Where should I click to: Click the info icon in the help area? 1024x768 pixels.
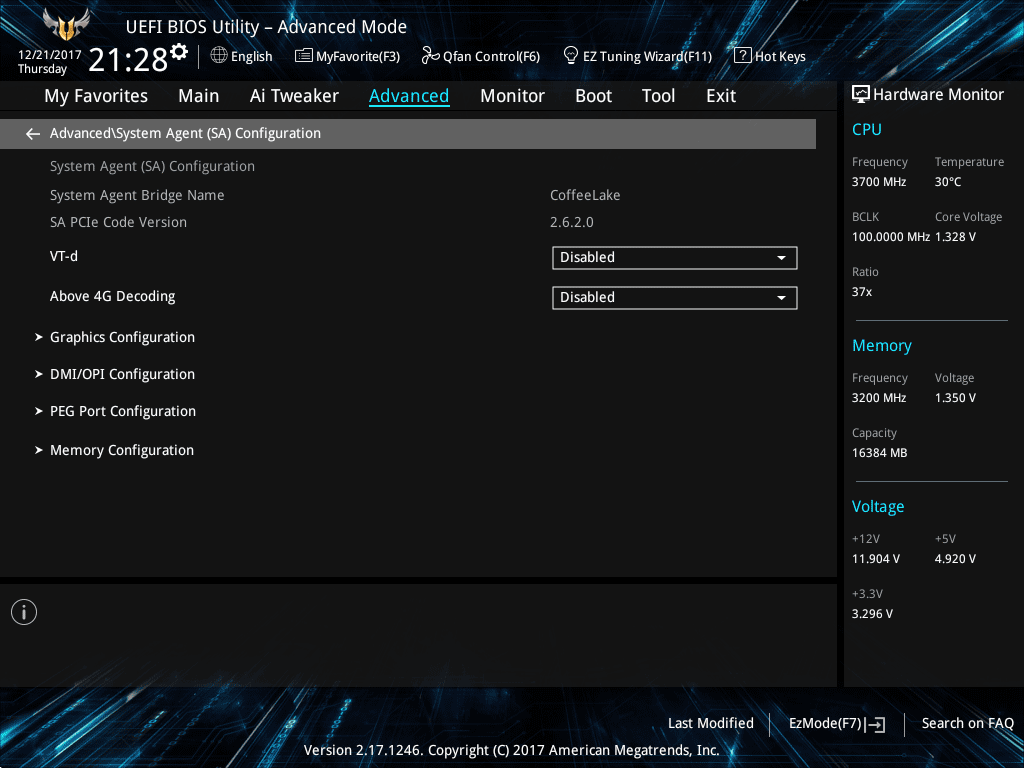(24, 612)
